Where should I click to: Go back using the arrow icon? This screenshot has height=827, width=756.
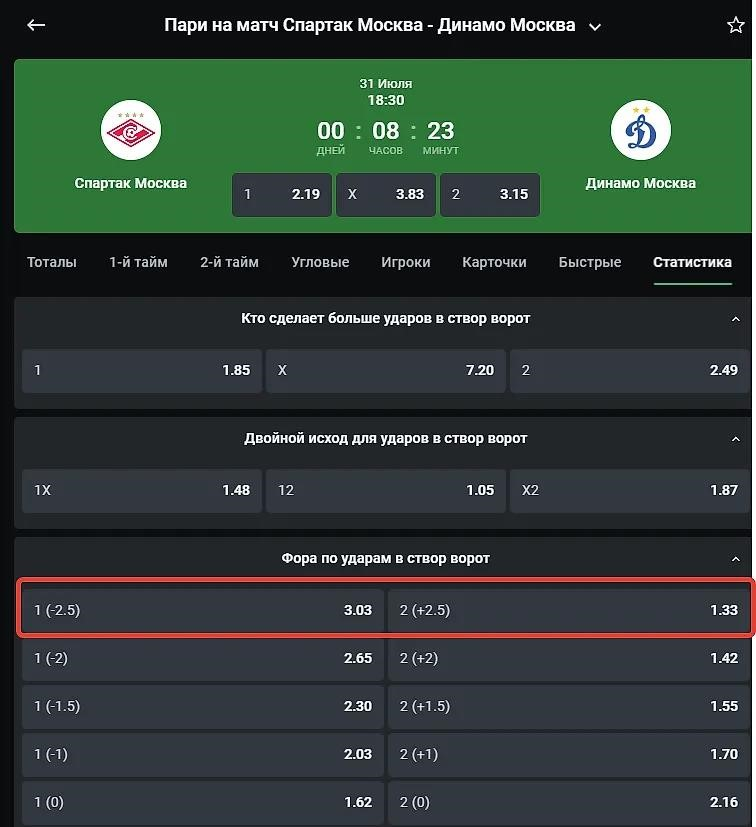tap(36, 25)
